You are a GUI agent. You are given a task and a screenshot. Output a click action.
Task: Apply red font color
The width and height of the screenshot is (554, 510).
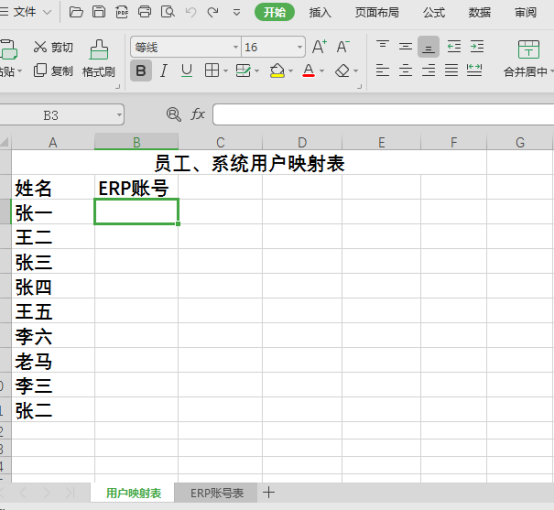[308, 70]
